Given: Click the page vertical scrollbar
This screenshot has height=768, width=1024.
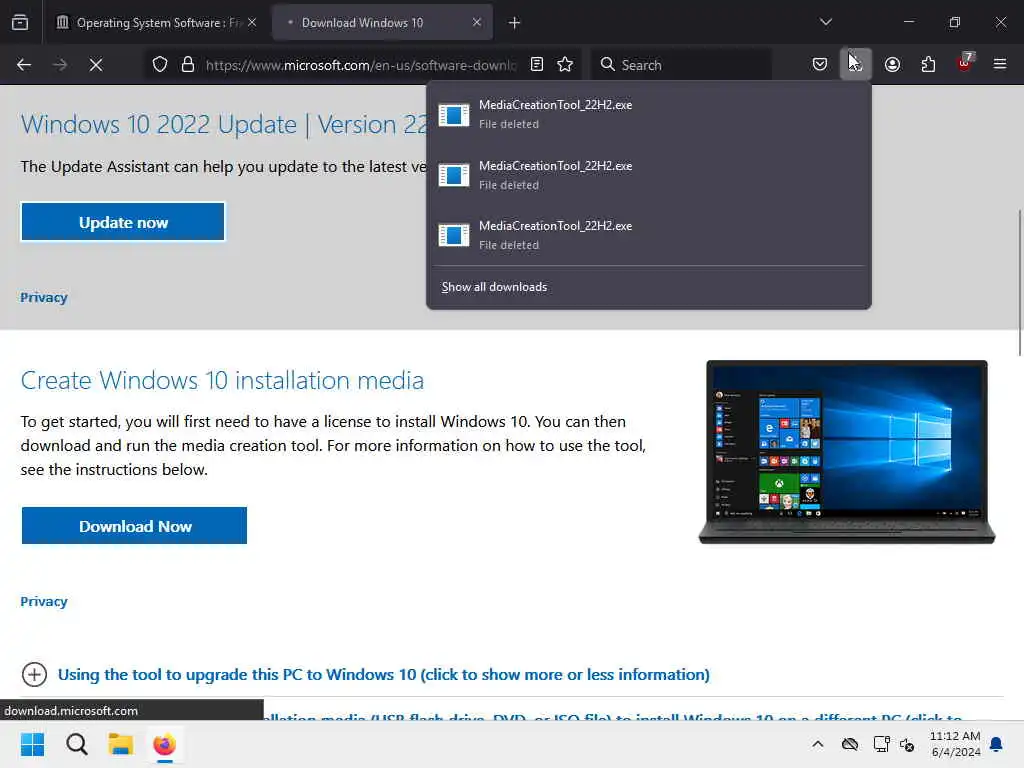Looking at the screenshot, I should pyautogui.click(x=1019, y=283).
